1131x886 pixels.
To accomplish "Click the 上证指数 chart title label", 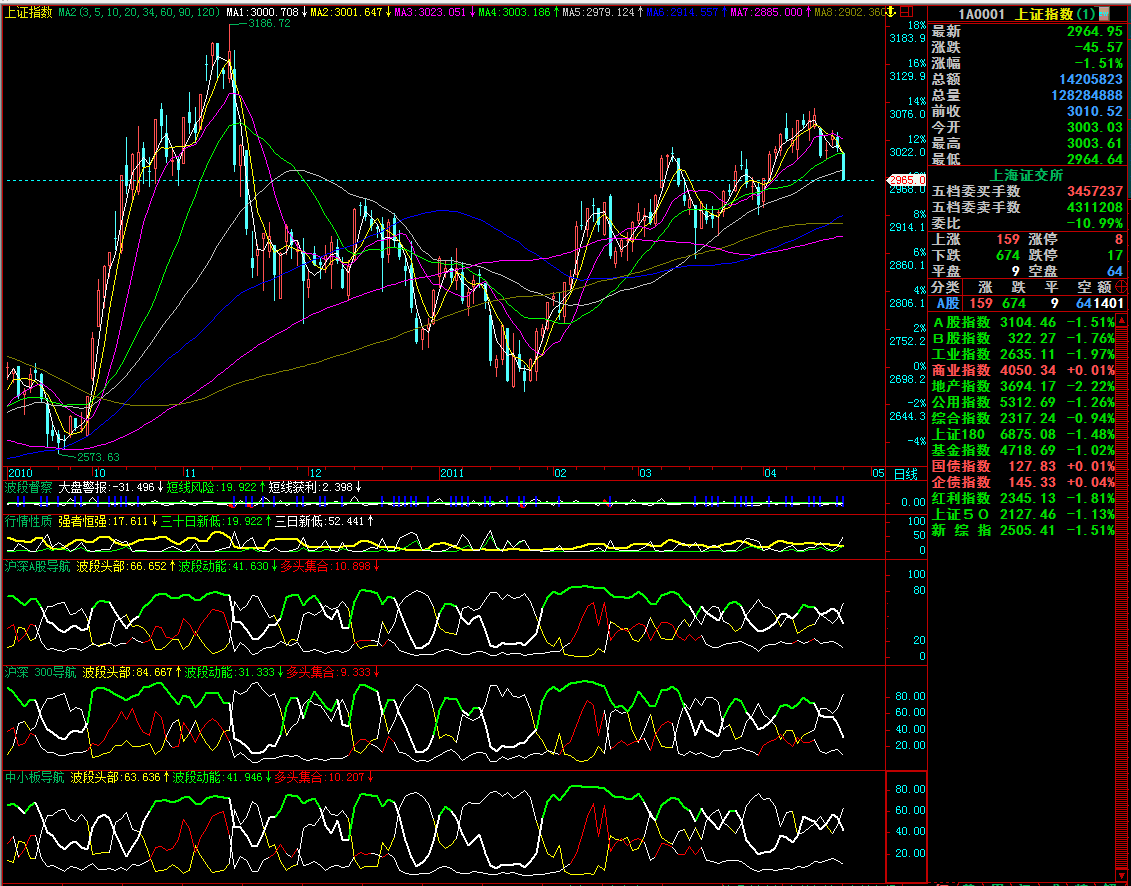I will [28, 12].
